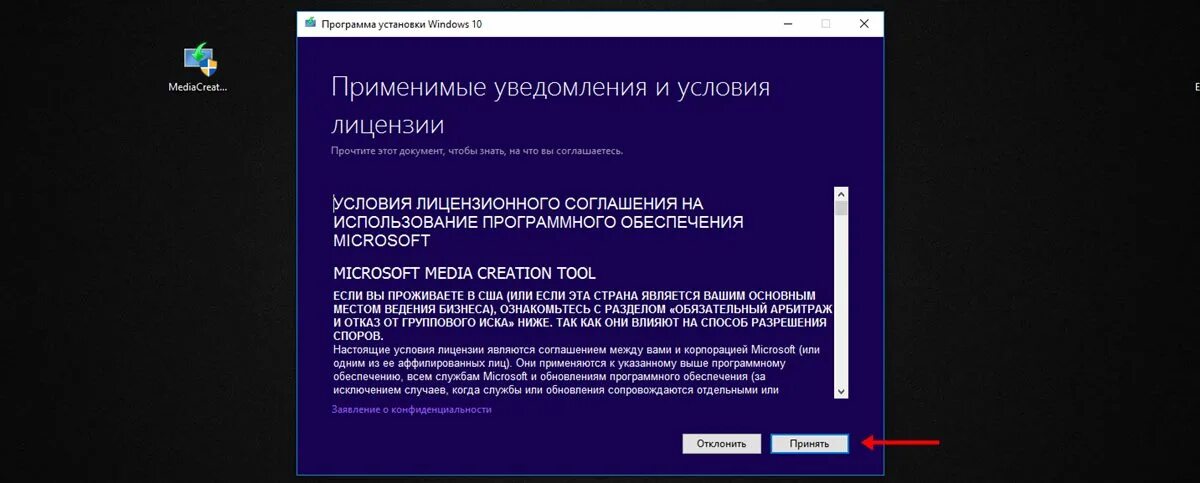The width and height of the screenshot is (1200, 483).
Task: Click the Windows 10 setup title bar icon
Action: pyautogui.click(x=310, y=23)
